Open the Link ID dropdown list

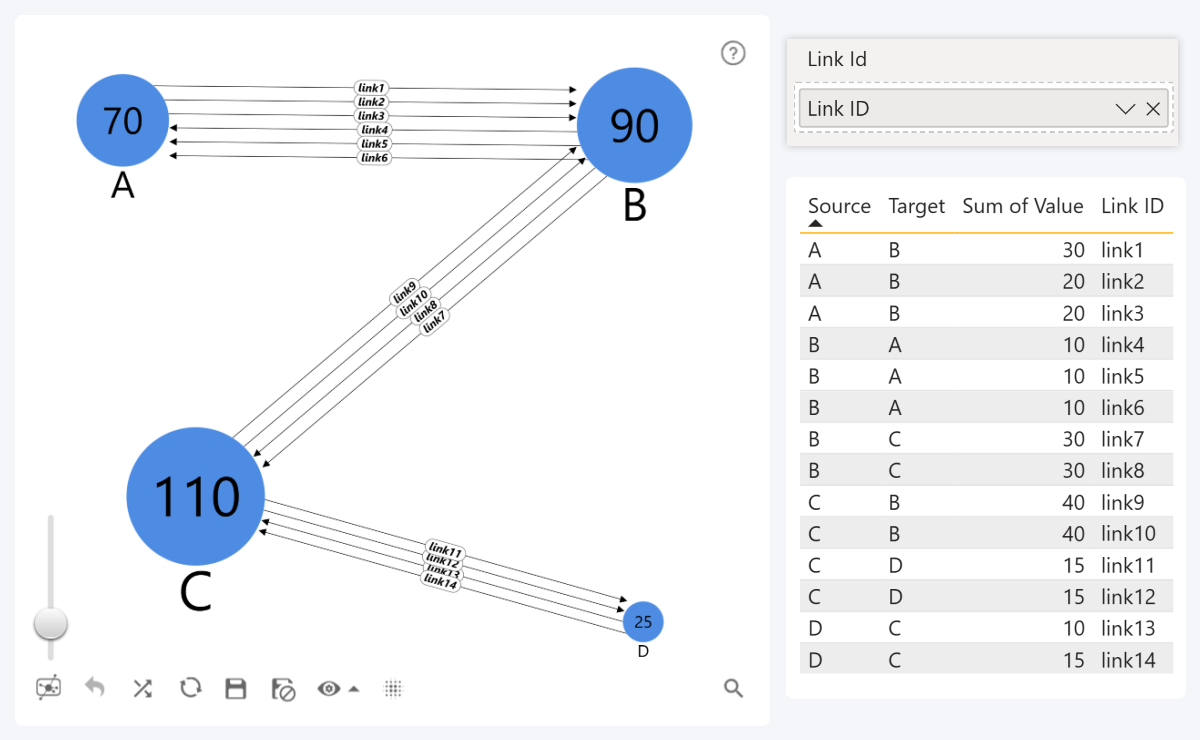[x=1124, y=108]
